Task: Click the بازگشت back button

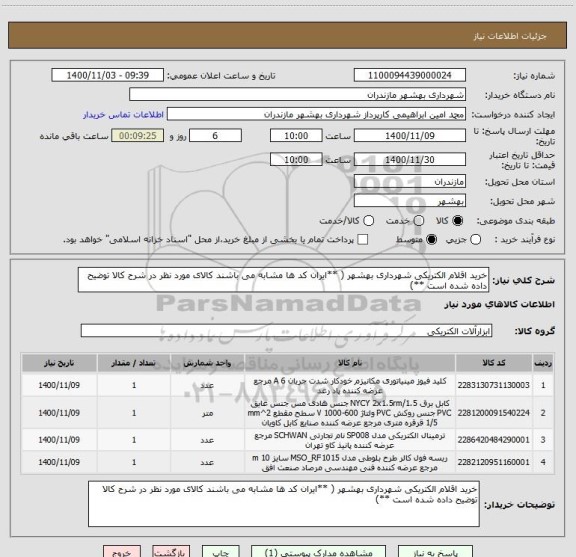Action: pos(171,552)
